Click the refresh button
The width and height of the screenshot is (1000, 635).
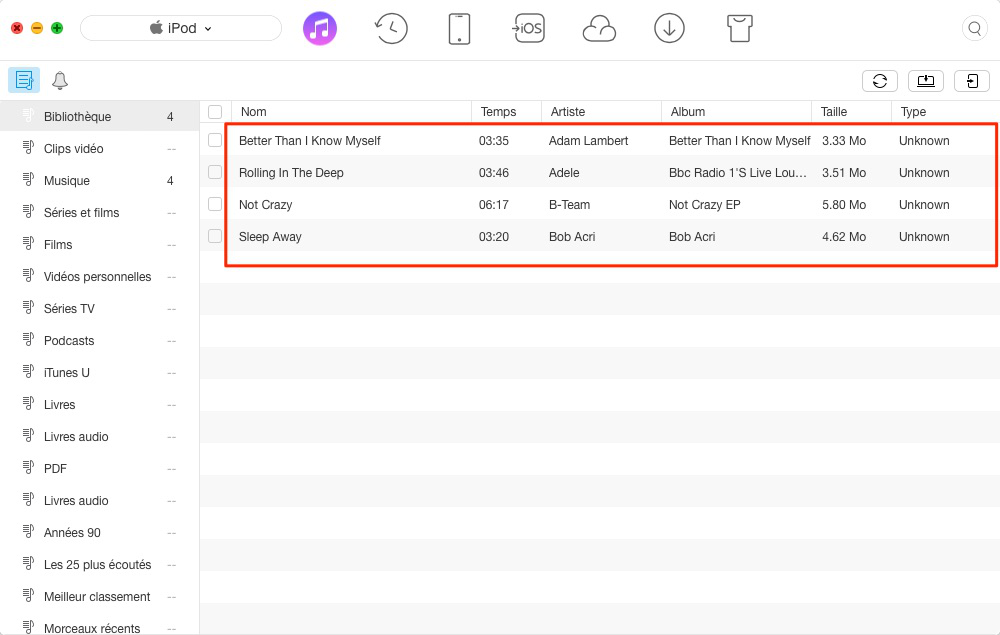(x=880, y=81)
